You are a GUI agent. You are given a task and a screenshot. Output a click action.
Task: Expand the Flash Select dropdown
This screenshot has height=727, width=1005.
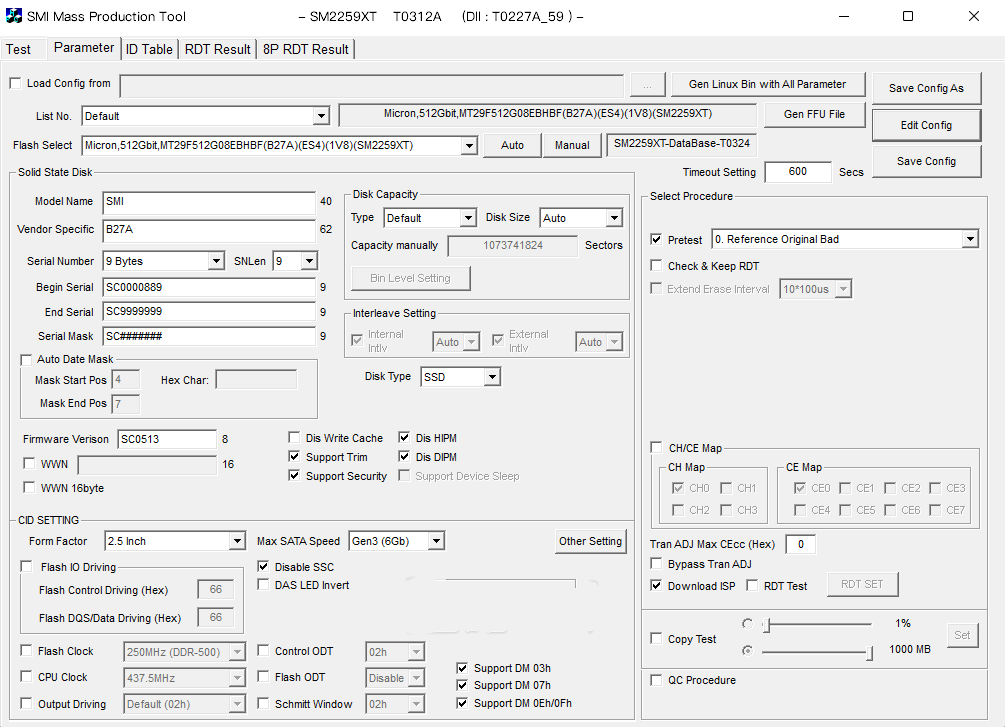pyautogui.click(x=469, y=146)
